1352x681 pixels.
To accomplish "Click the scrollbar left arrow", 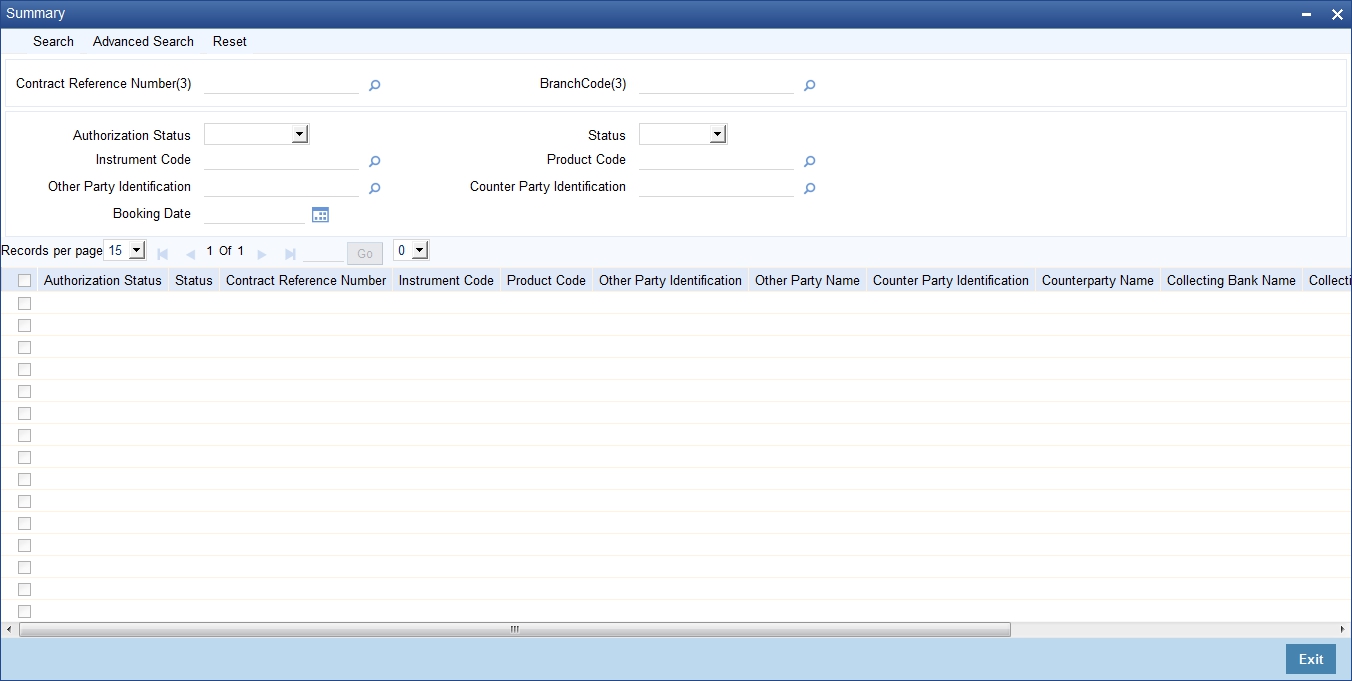I will tap(9, 629).
